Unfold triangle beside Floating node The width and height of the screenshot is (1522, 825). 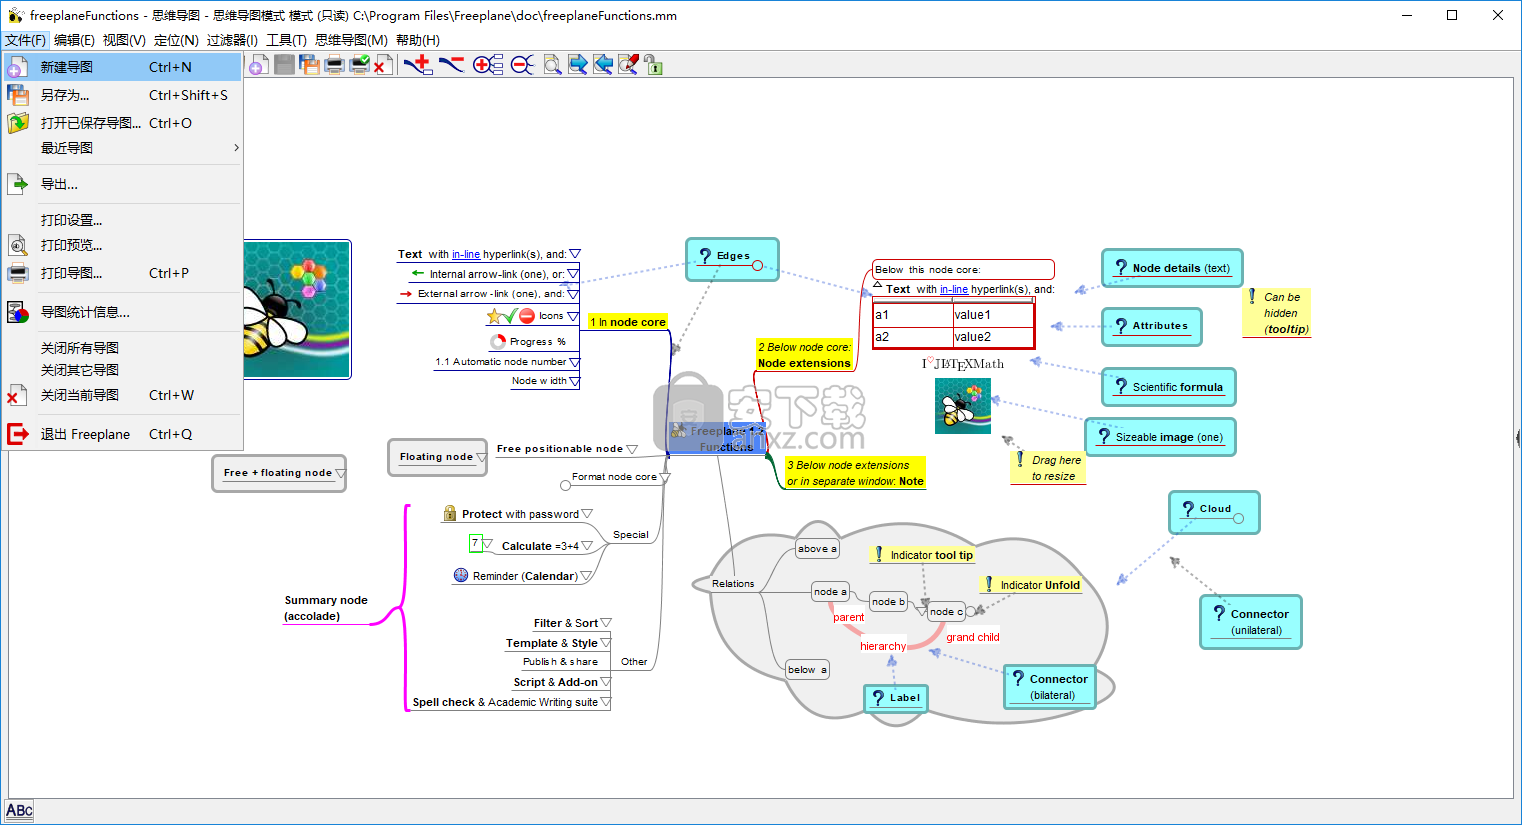pyautogui.click(x=482, y=457)
